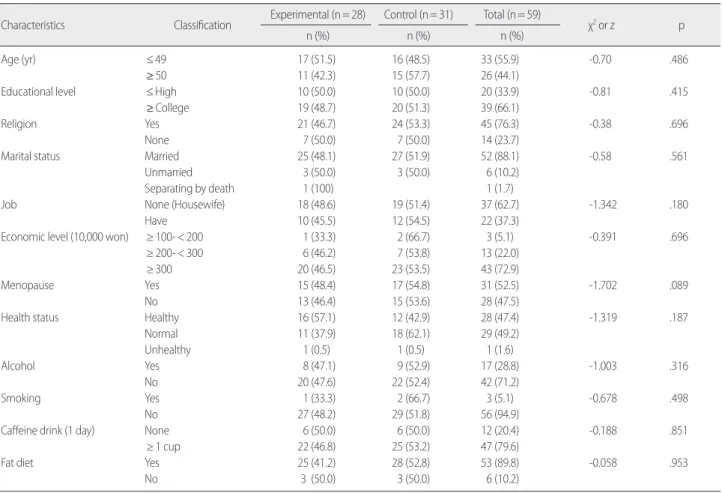Viewport: 722px width, 493px height.
Task: Click the p value '.486'
Action: tap(679, 59)
